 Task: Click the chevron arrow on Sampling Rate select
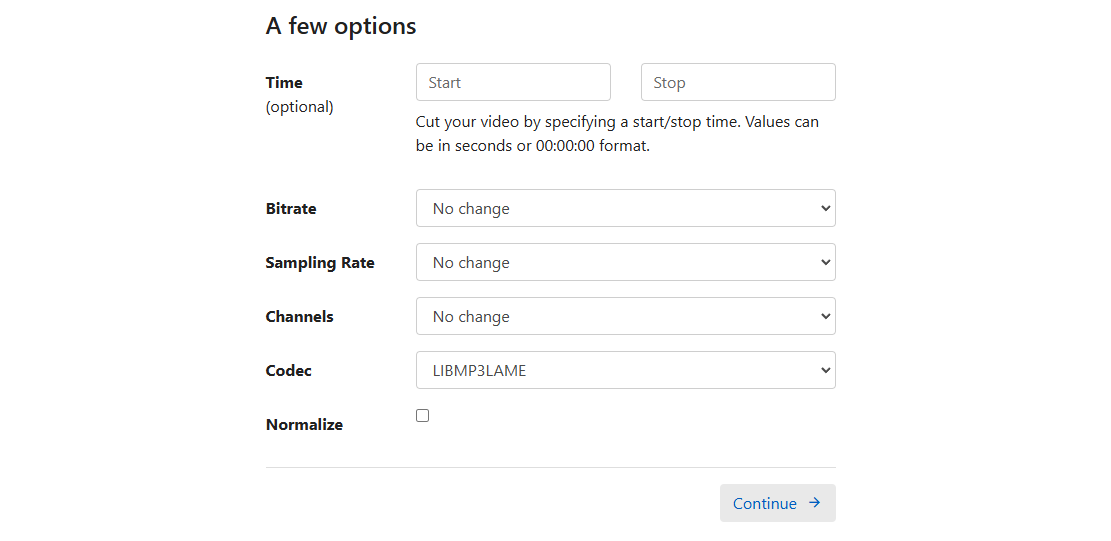pyautogui.click(x=825, y=262)
